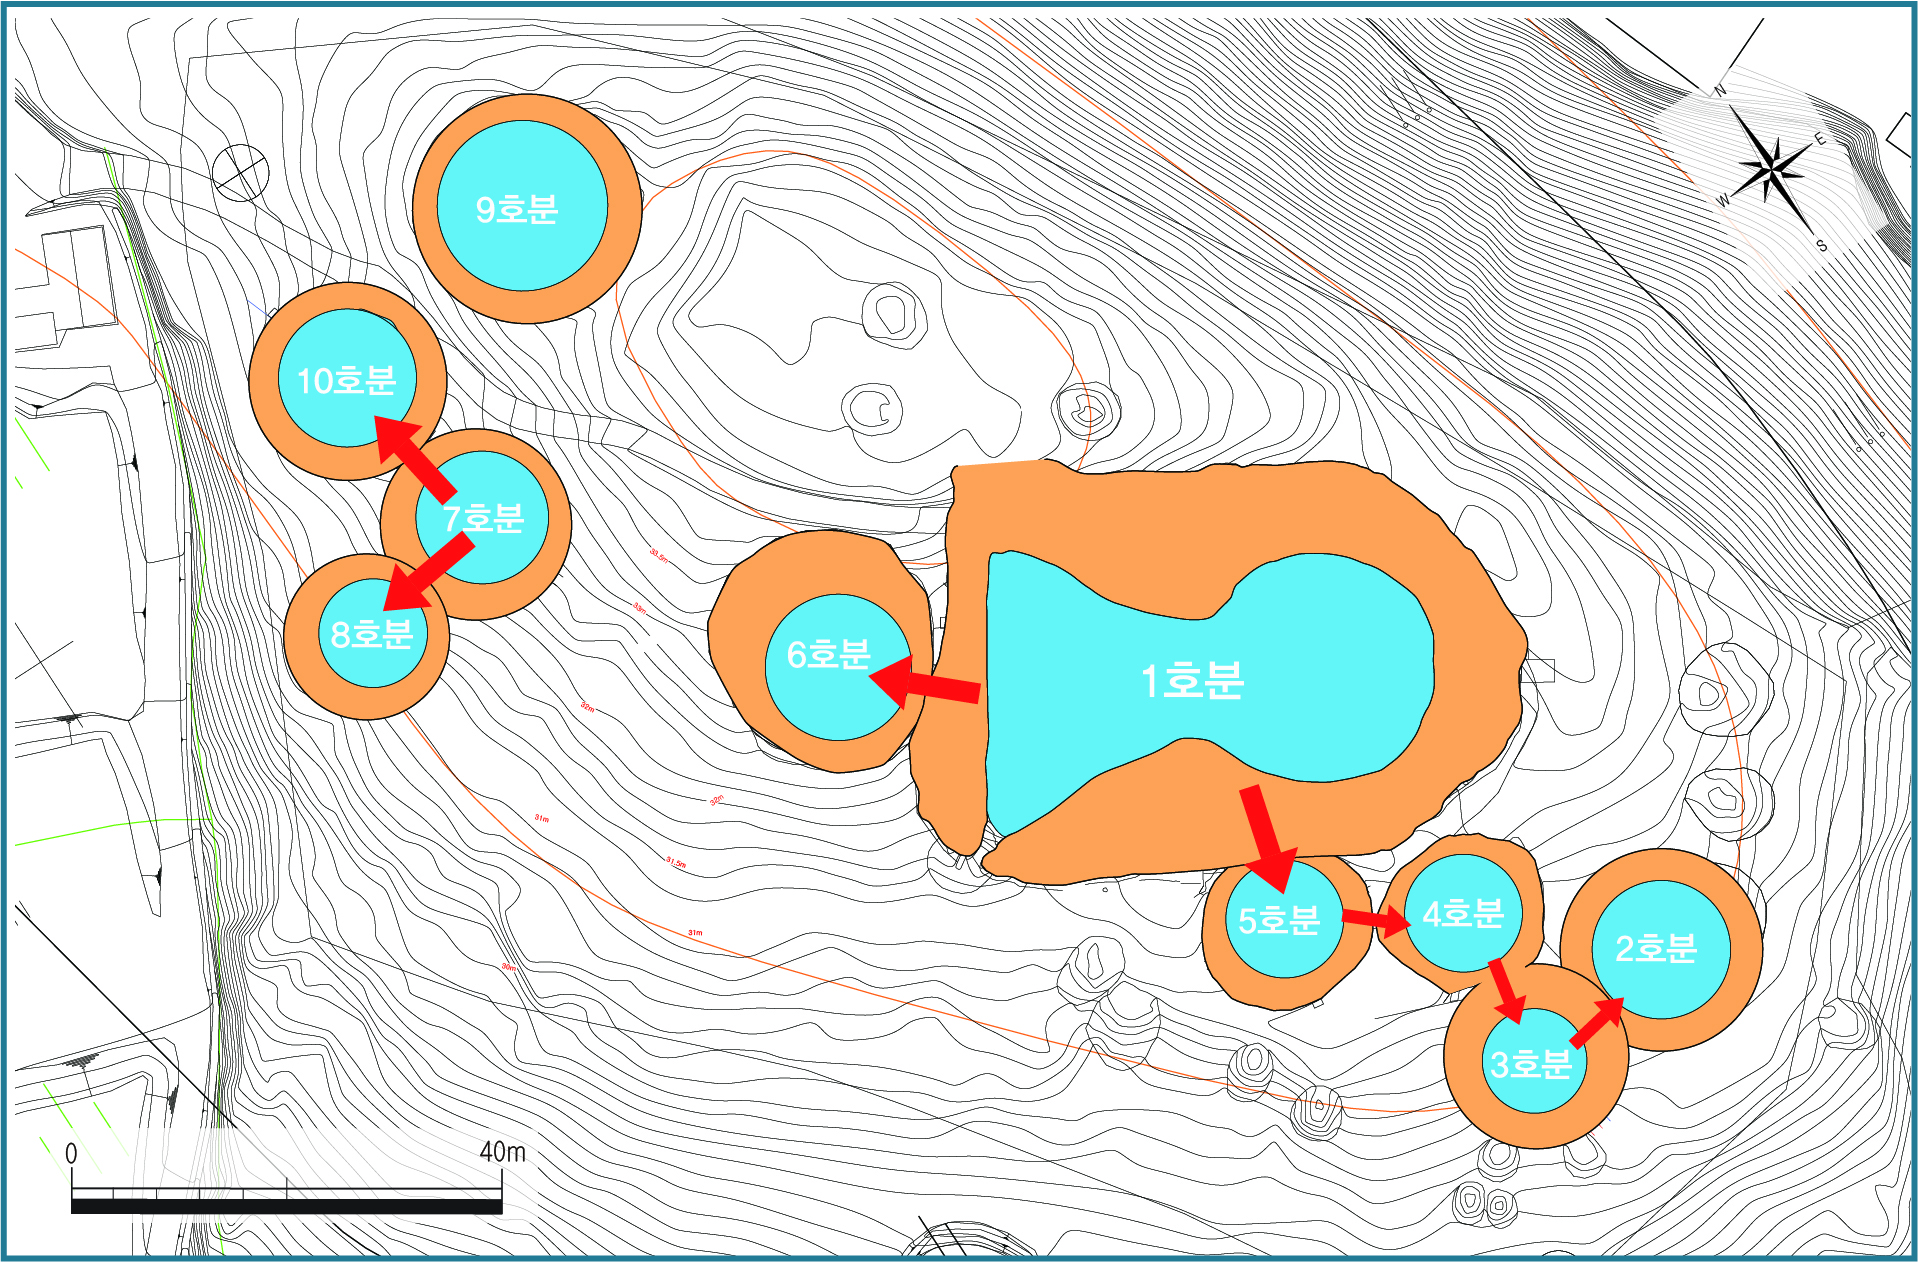Screen dimensions: 1918x1262
Task: Click the W letter on the compass
Action: click(1723, 200)
